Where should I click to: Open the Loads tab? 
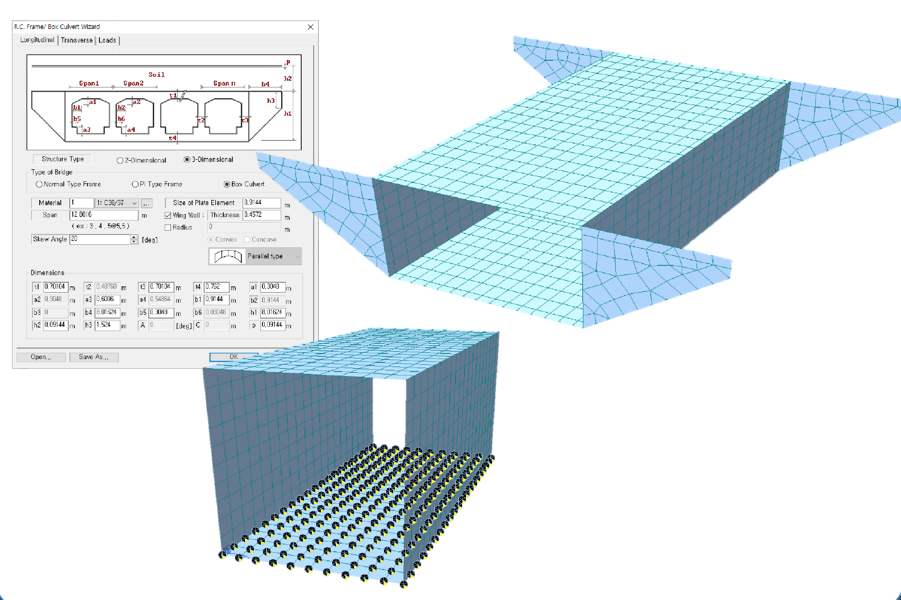[x=107, y=40]
